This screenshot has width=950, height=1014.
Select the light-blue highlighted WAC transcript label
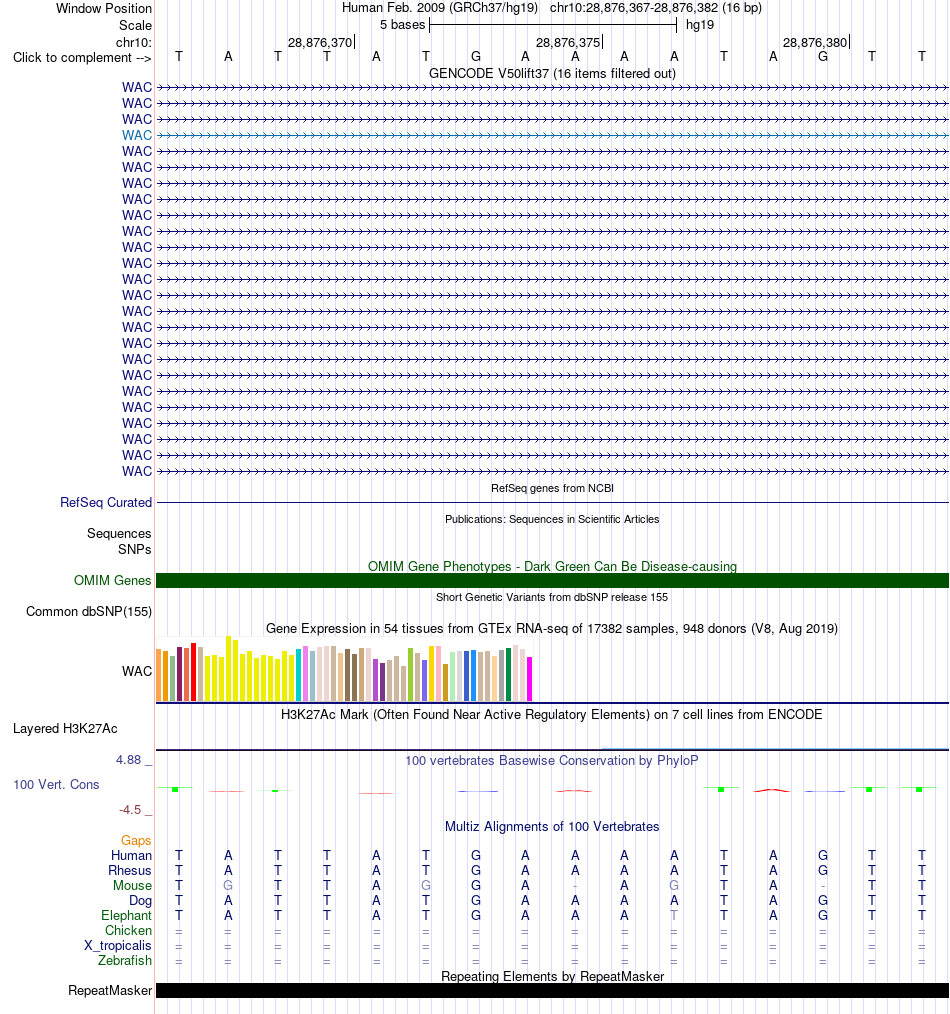pyautogui.click(x=137, y=135)
